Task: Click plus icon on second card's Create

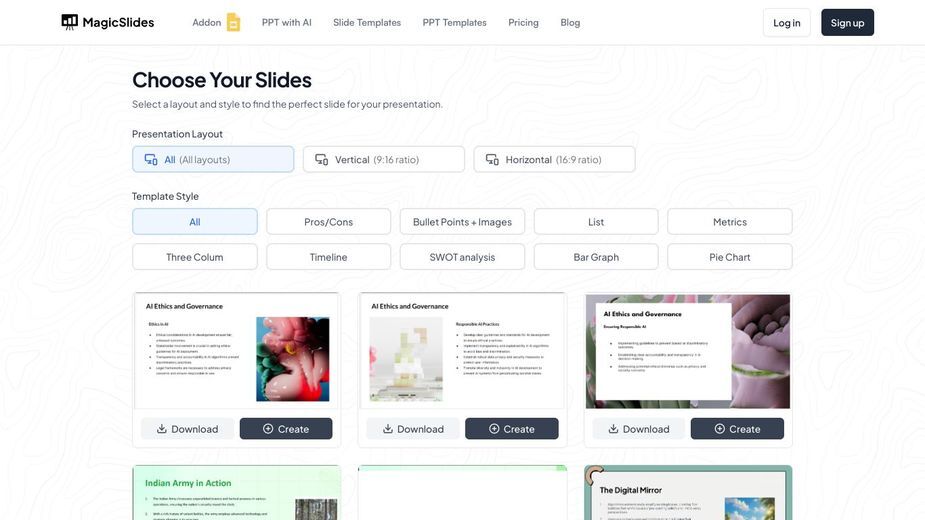Action: pos(494,429)
